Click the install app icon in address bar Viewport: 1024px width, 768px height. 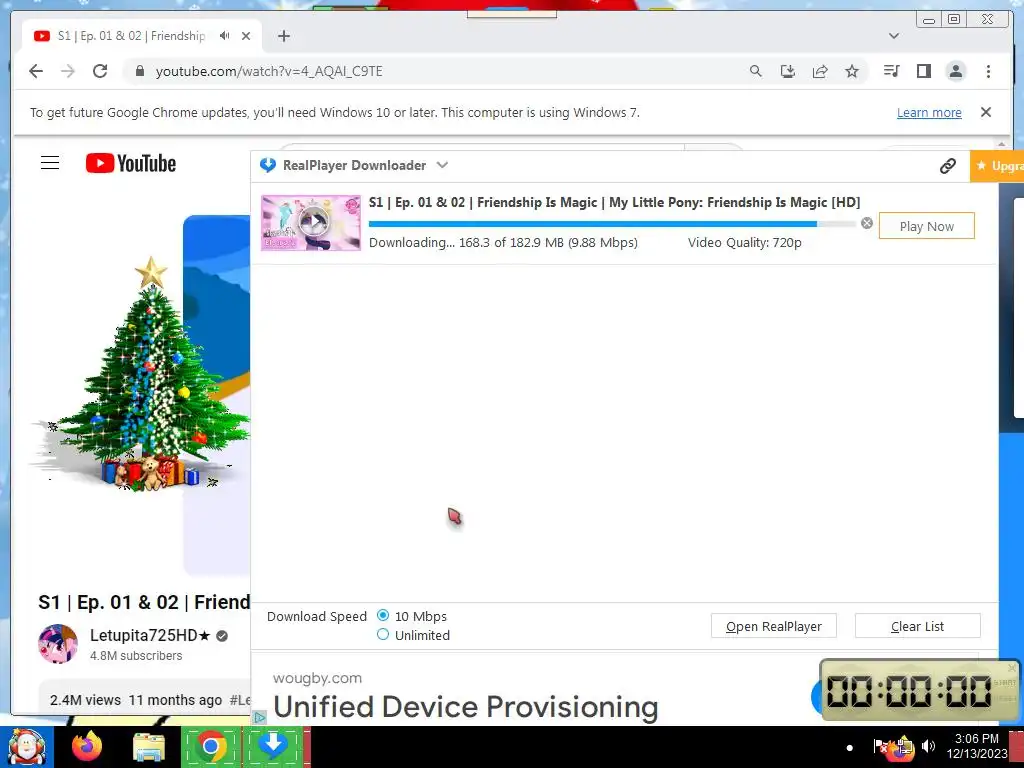point(788,71)
